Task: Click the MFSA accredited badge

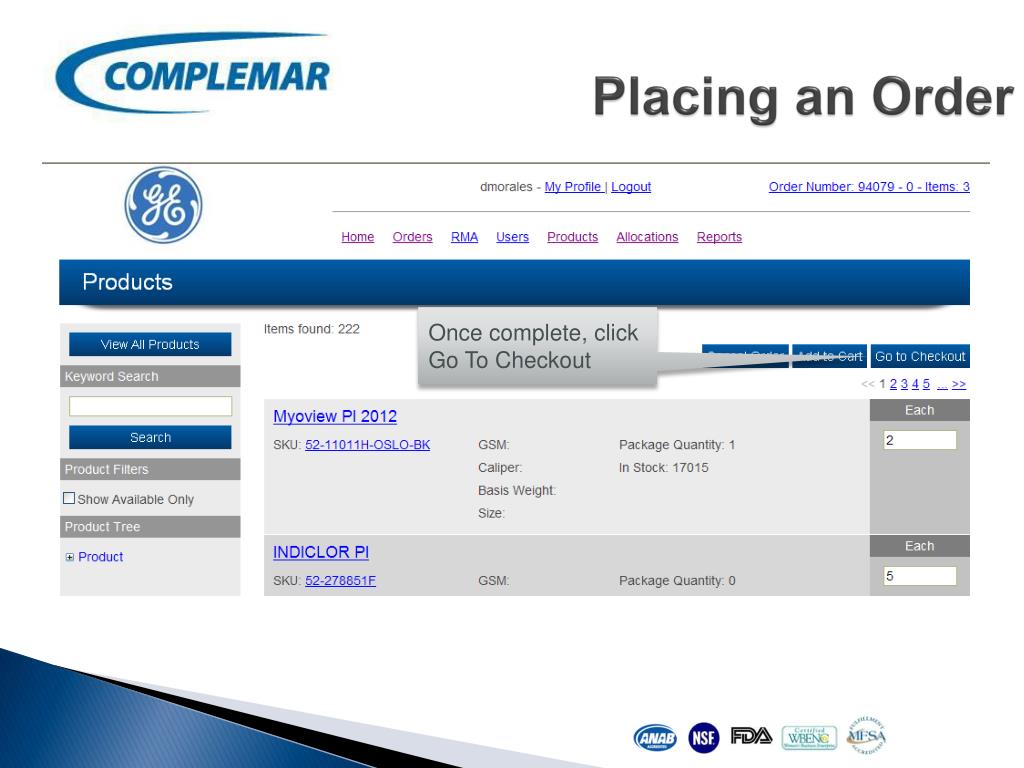Action: click(867, 735)
